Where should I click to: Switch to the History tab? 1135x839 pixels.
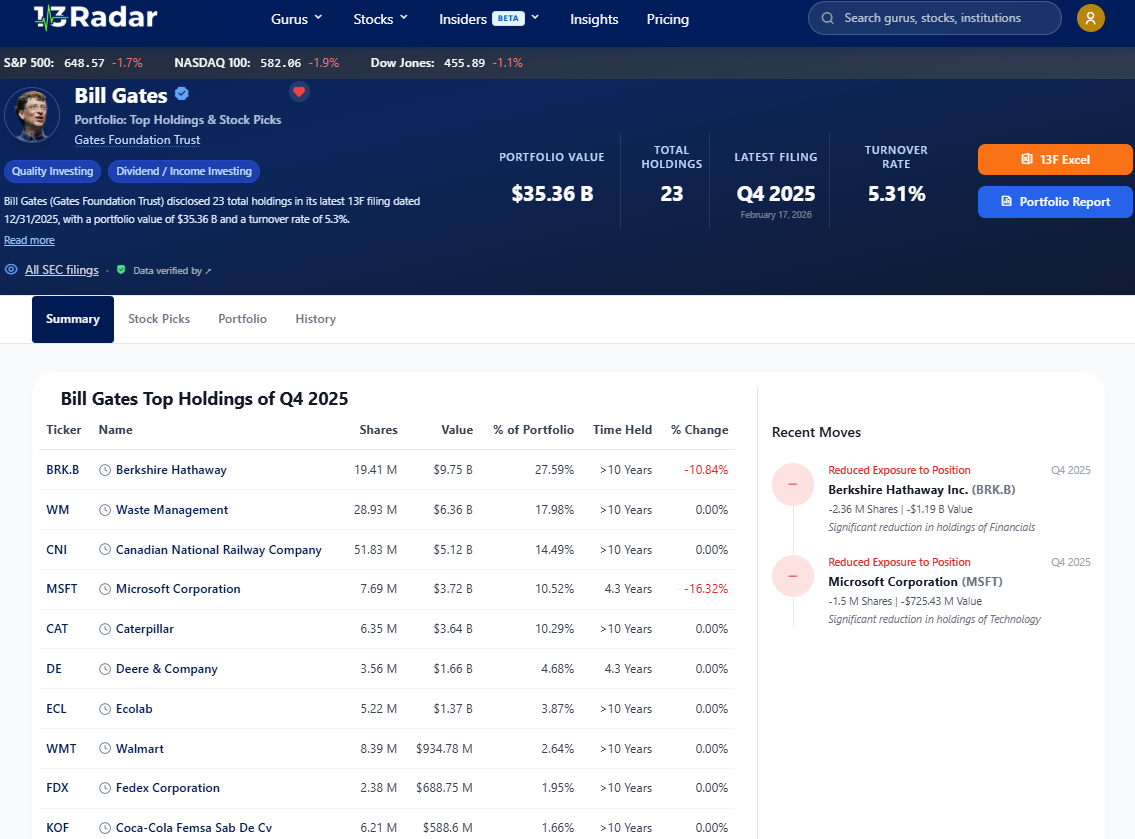pos(316,319)
